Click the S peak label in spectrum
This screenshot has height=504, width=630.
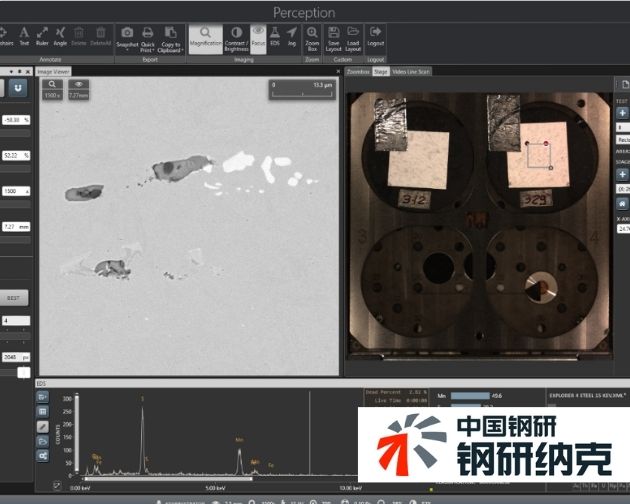pos(142,399)
